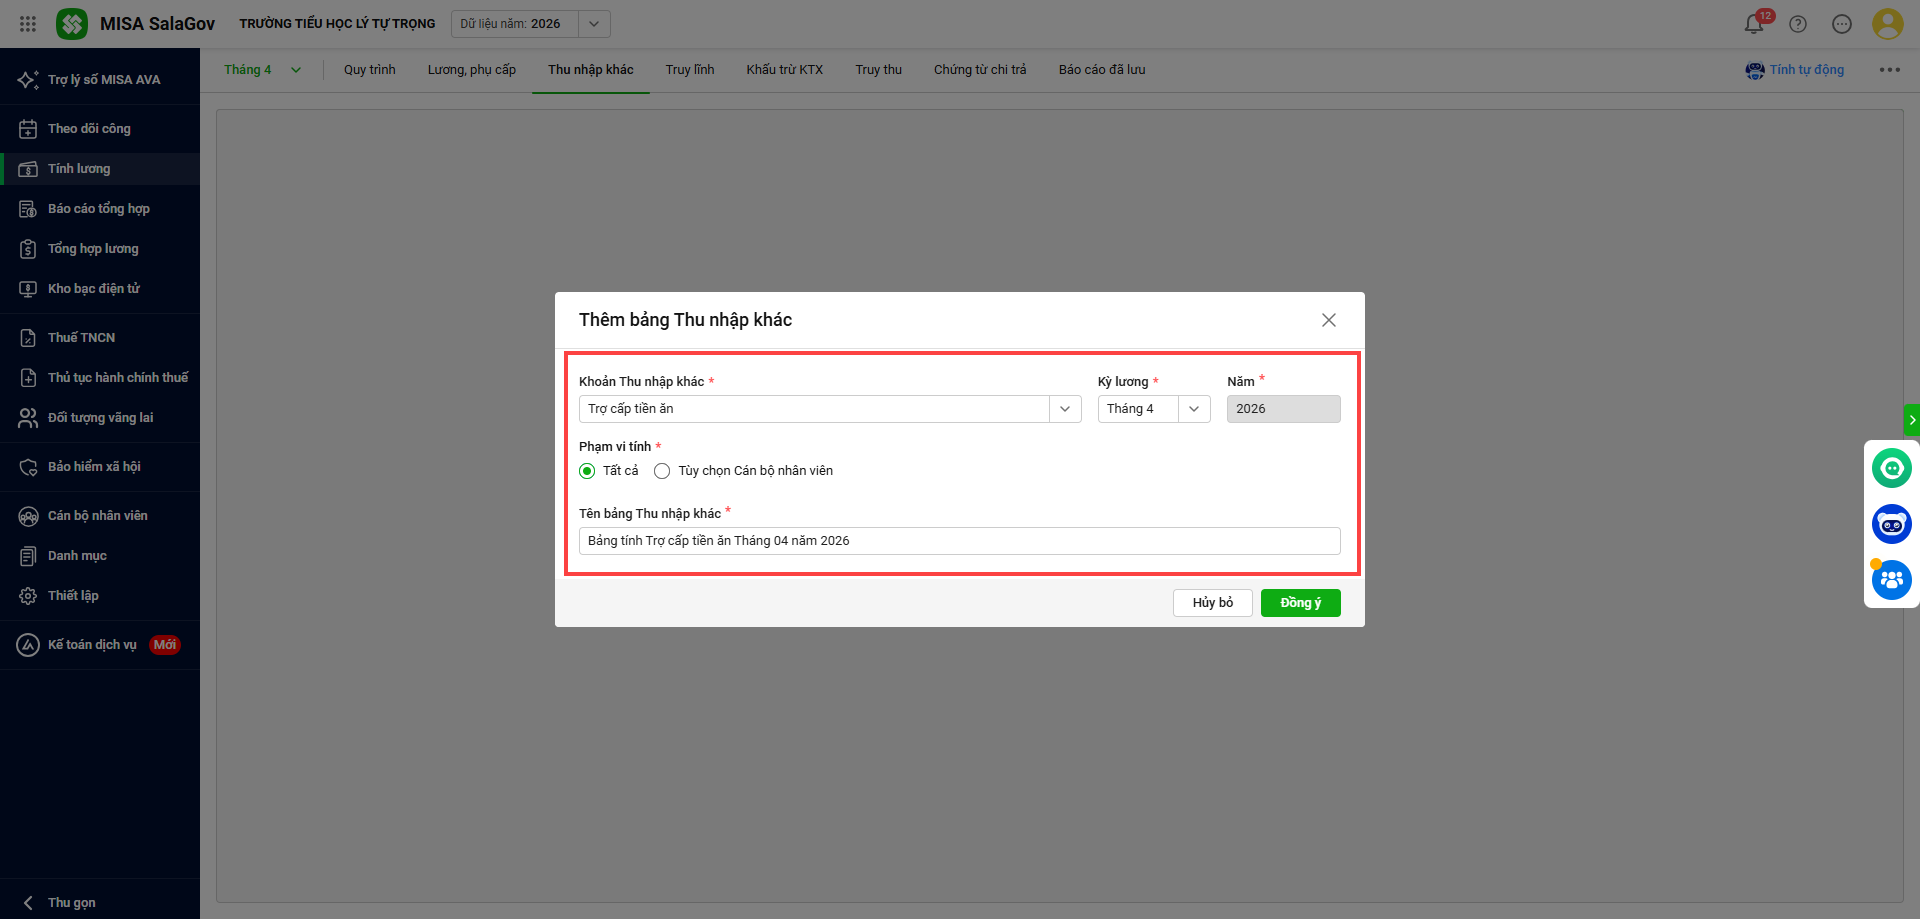Switch to the 'Lương, phụ cấp' tab
This screenshot has height=919, width=1920.
[x=471, y=70]
